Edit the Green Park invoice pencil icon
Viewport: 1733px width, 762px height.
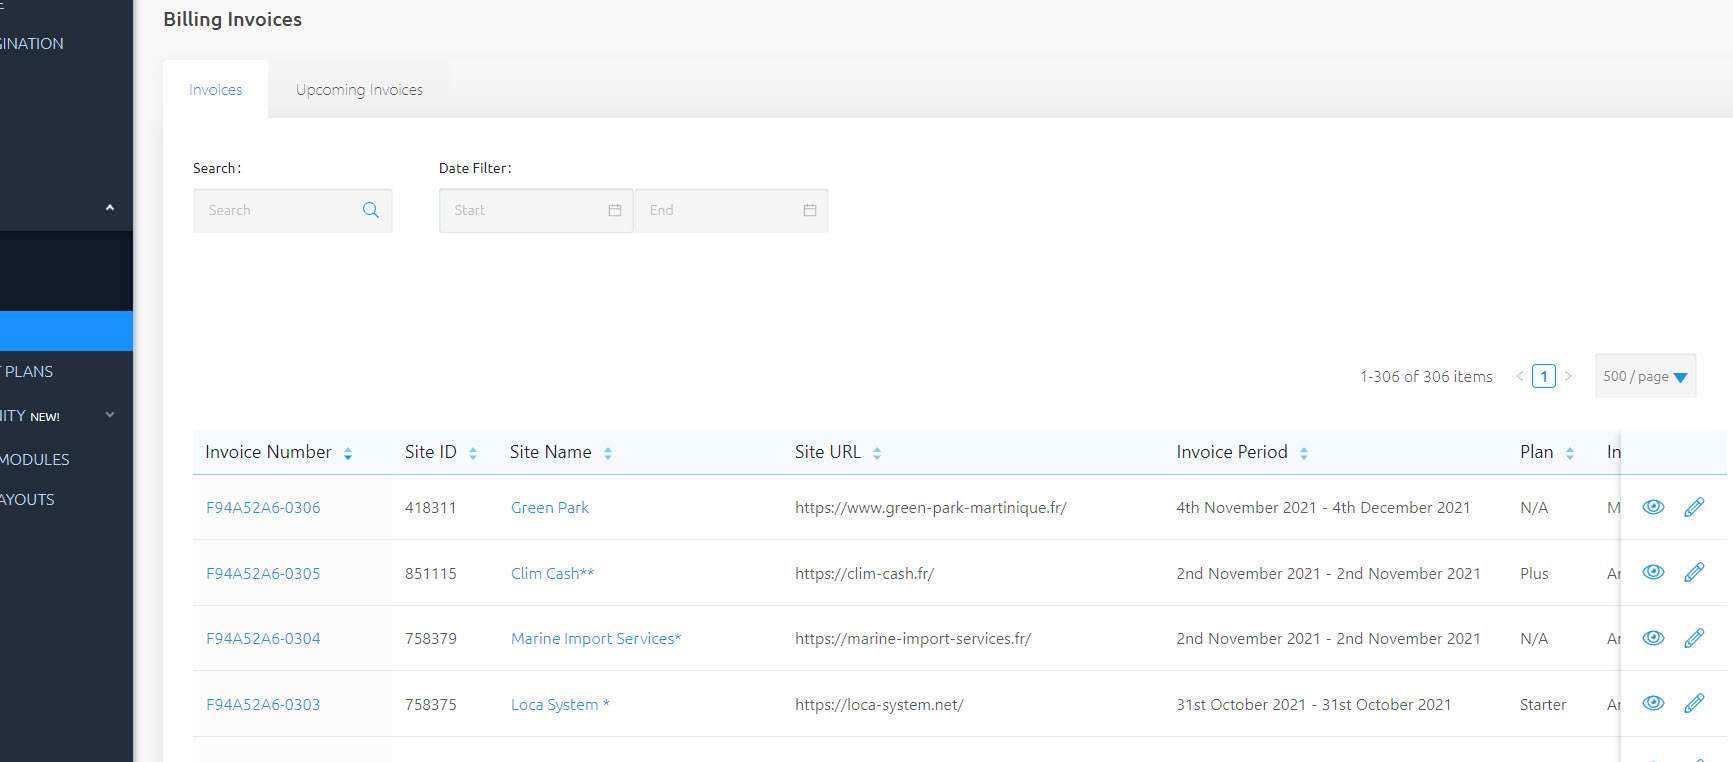[1693, 507]
